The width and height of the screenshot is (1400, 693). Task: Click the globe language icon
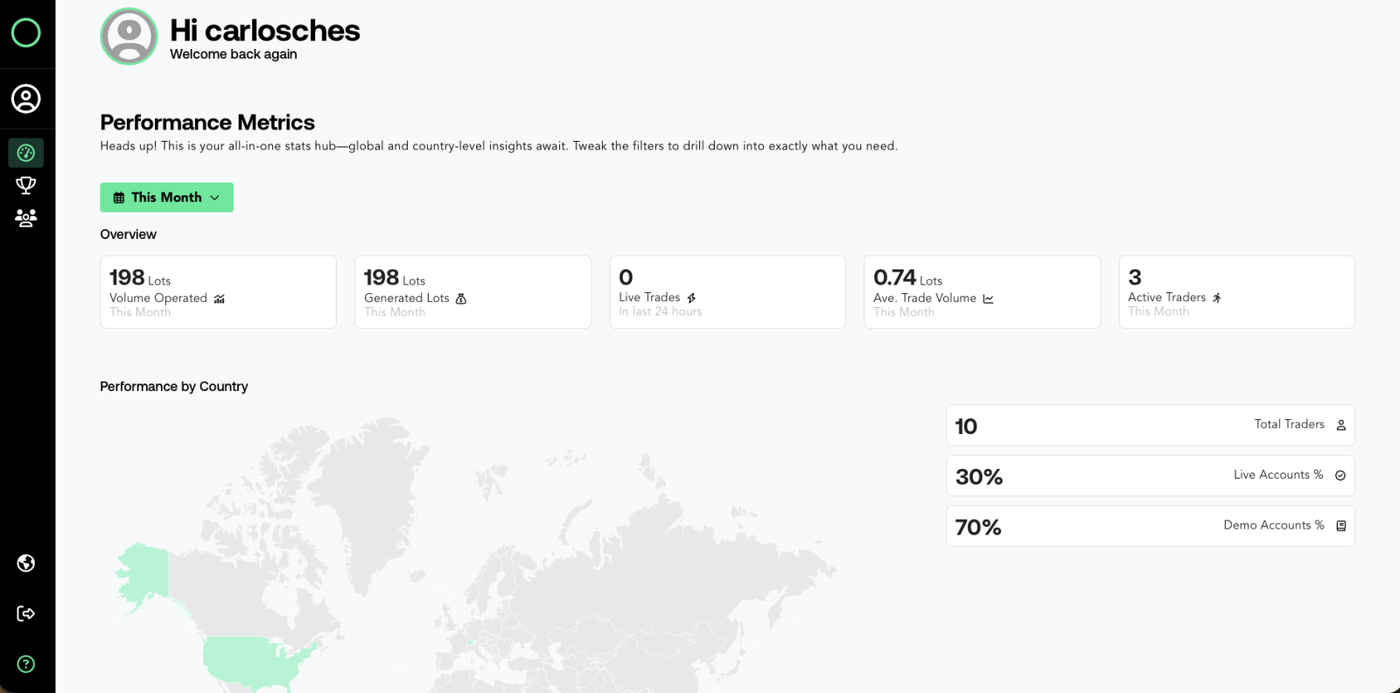[x=26, y=563]
